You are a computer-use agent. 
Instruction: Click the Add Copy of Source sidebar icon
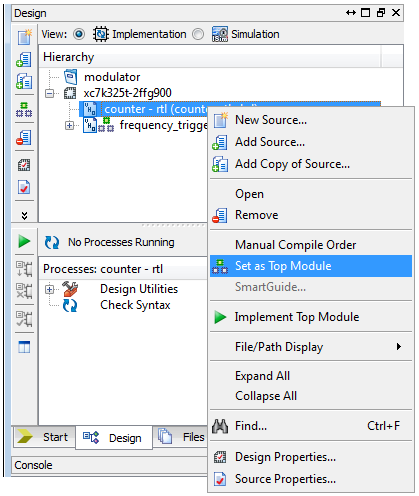tap(24, 81)
